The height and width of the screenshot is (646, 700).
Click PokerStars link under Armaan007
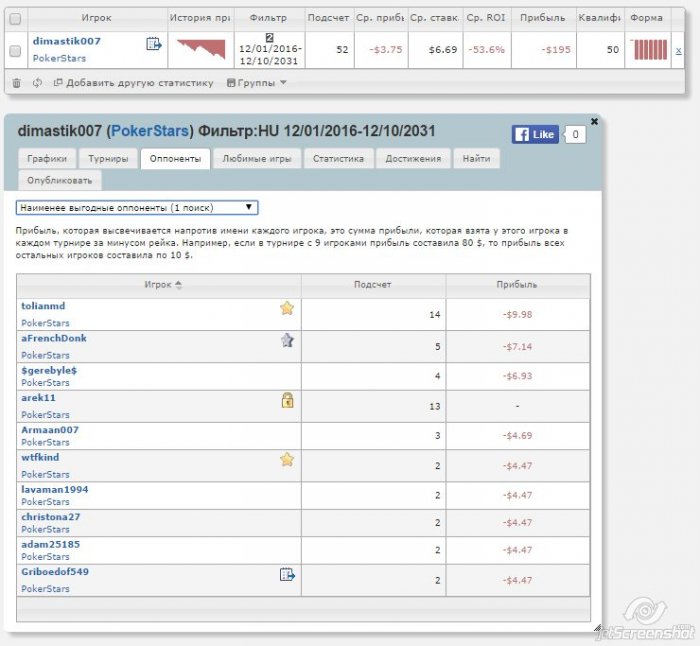click(45, 442)
